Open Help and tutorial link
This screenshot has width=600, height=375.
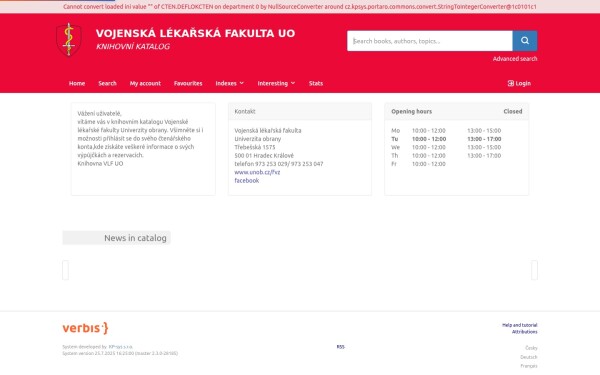point(520,325)
